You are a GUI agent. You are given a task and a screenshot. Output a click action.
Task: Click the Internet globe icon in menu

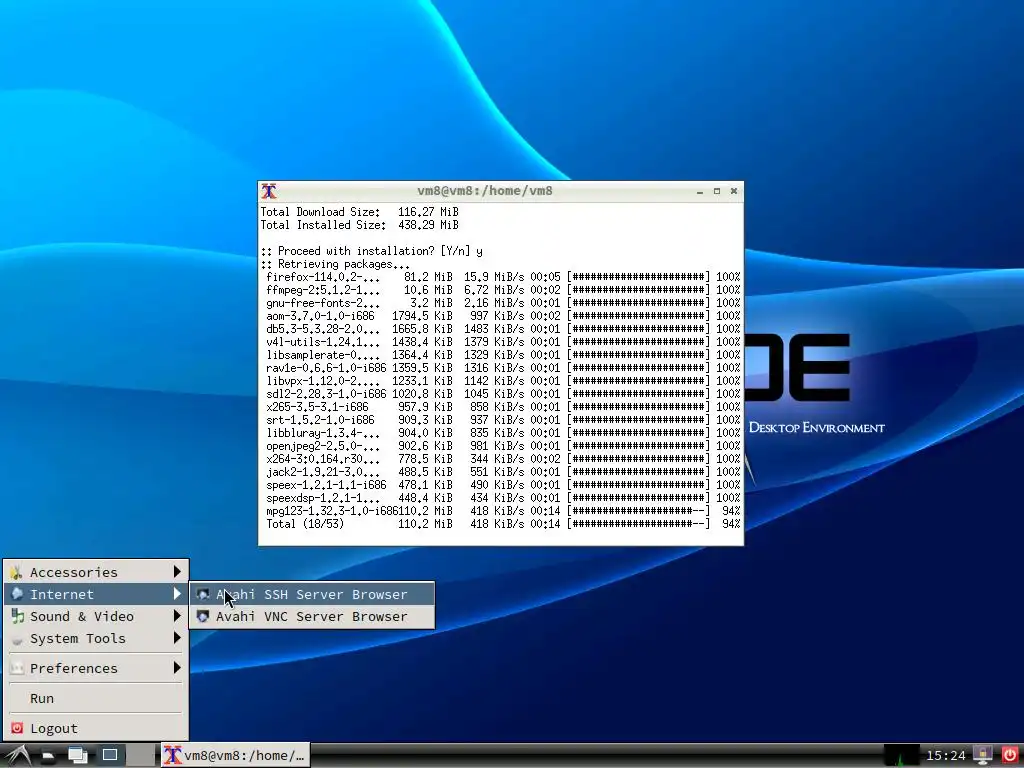point(17,594)
